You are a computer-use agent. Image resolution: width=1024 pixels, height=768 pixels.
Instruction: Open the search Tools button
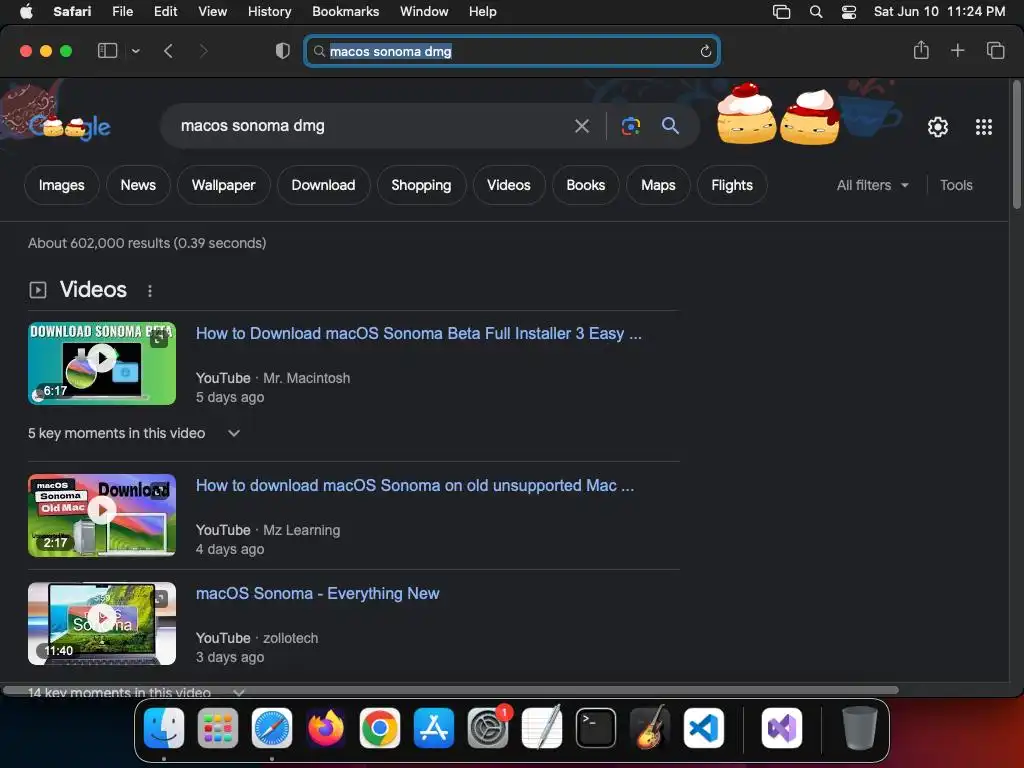tap(956, 185)
